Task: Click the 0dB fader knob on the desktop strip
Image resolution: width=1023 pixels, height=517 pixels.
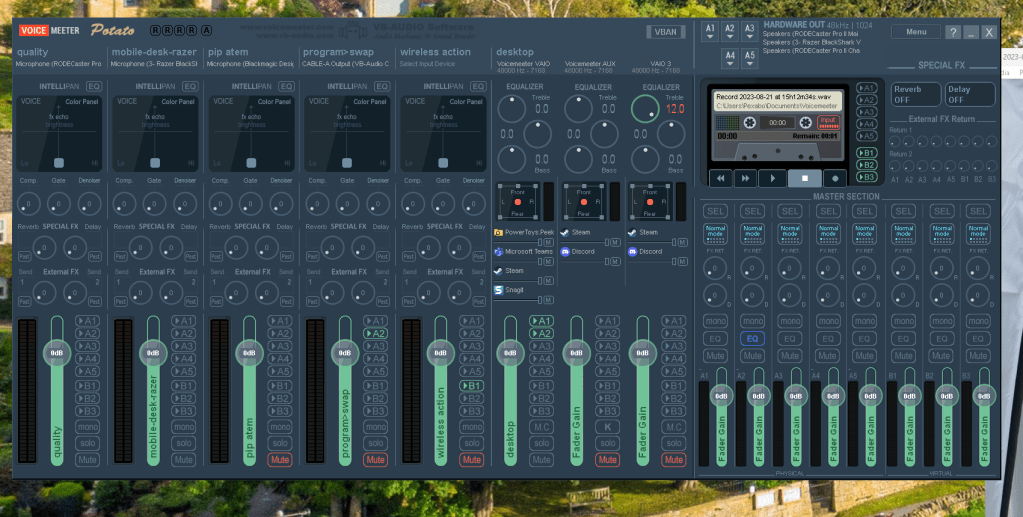Action: click(510, 353)
